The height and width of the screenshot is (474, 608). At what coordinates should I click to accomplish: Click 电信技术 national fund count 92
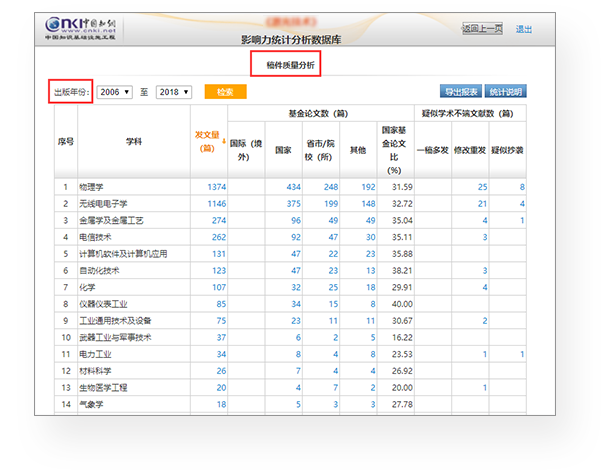click(296, 237)
